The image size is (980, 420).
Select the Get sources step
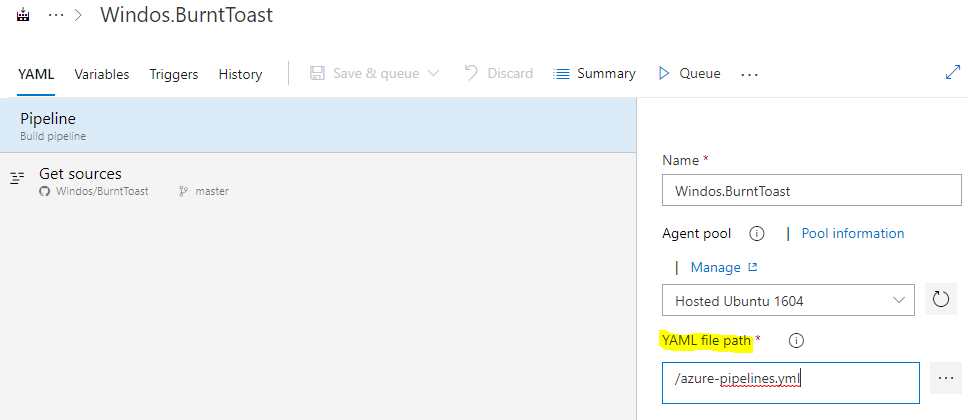pos(318,181)
